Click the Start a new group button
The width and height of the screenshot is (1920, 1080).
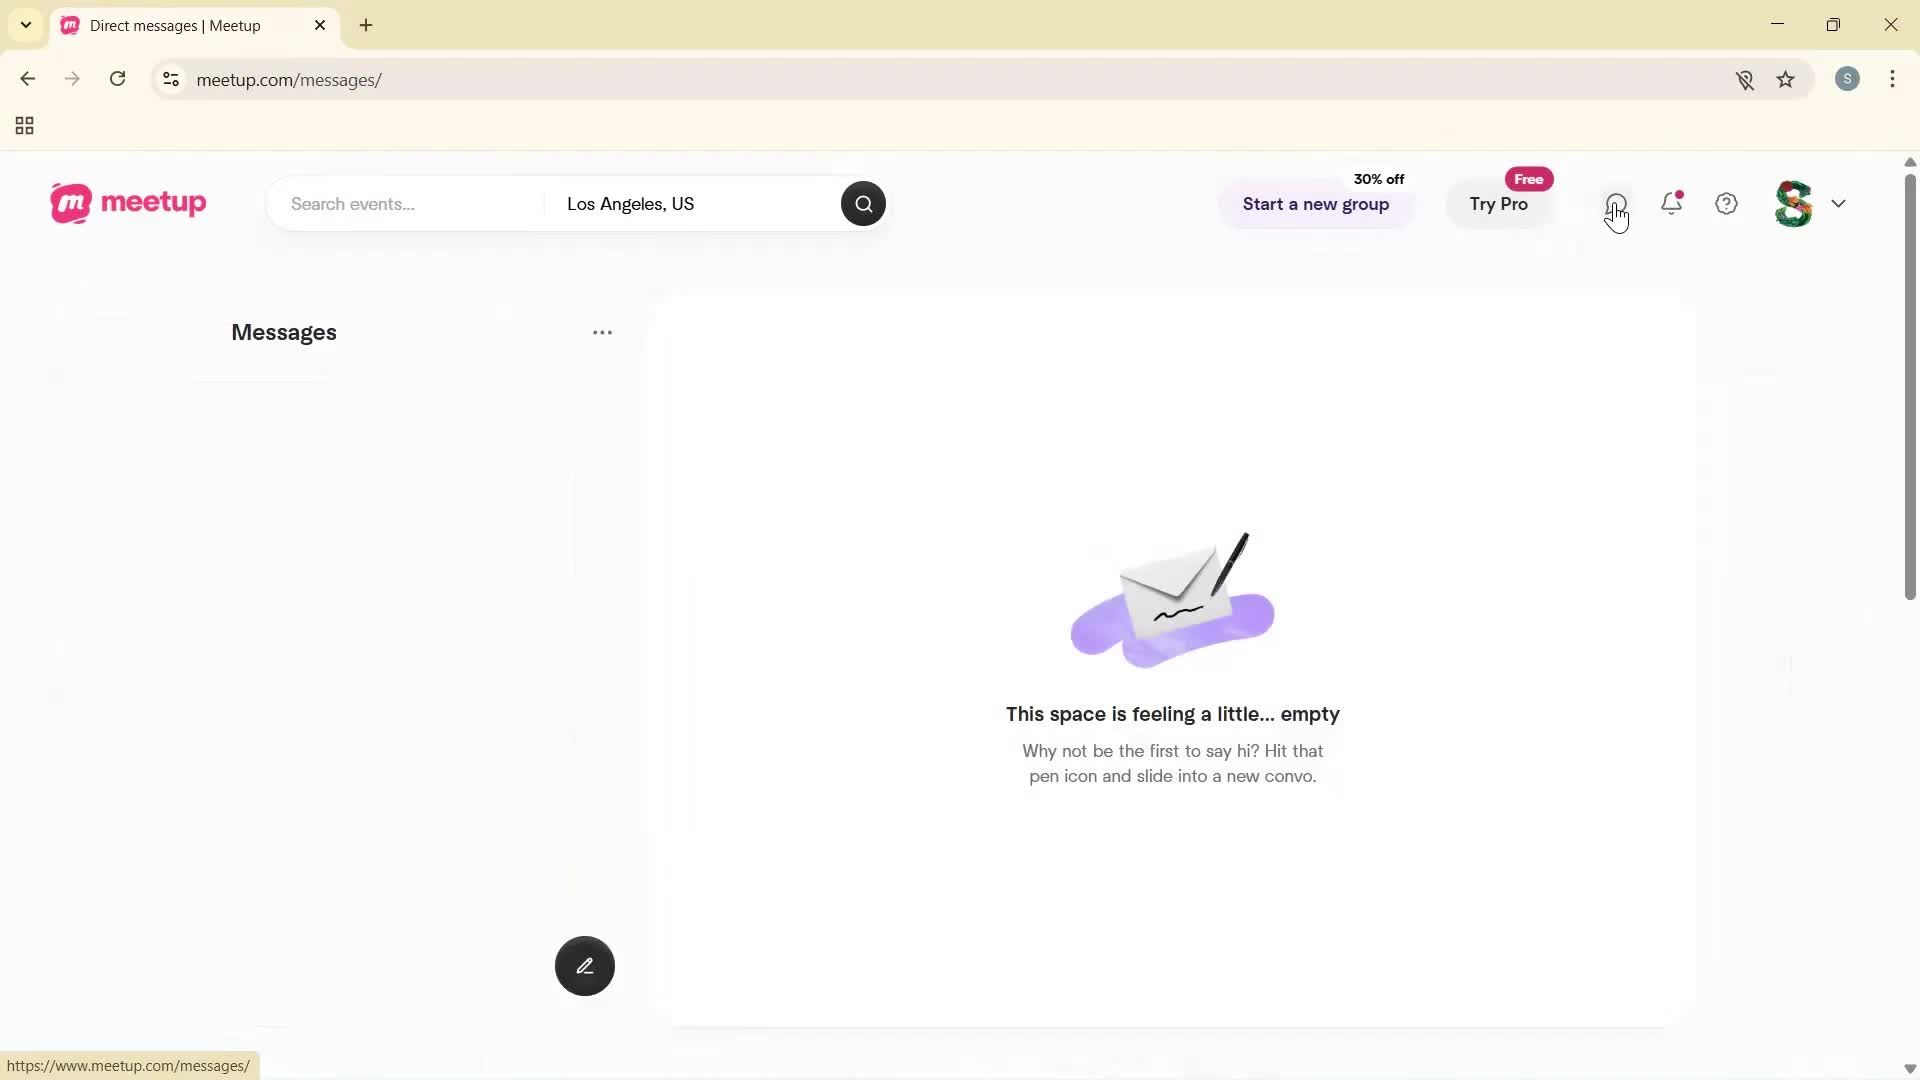[x=1315, y=204]
